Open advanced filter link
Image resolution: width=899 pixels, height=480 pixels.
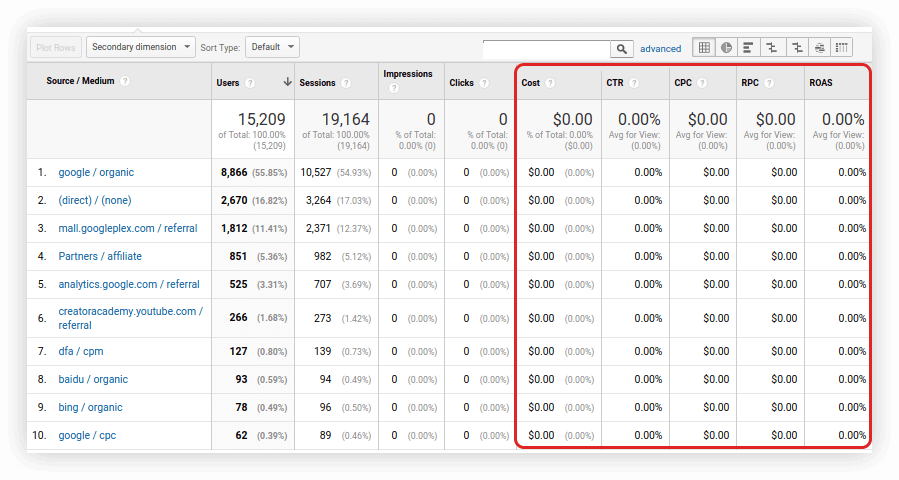tap(660, 48)
